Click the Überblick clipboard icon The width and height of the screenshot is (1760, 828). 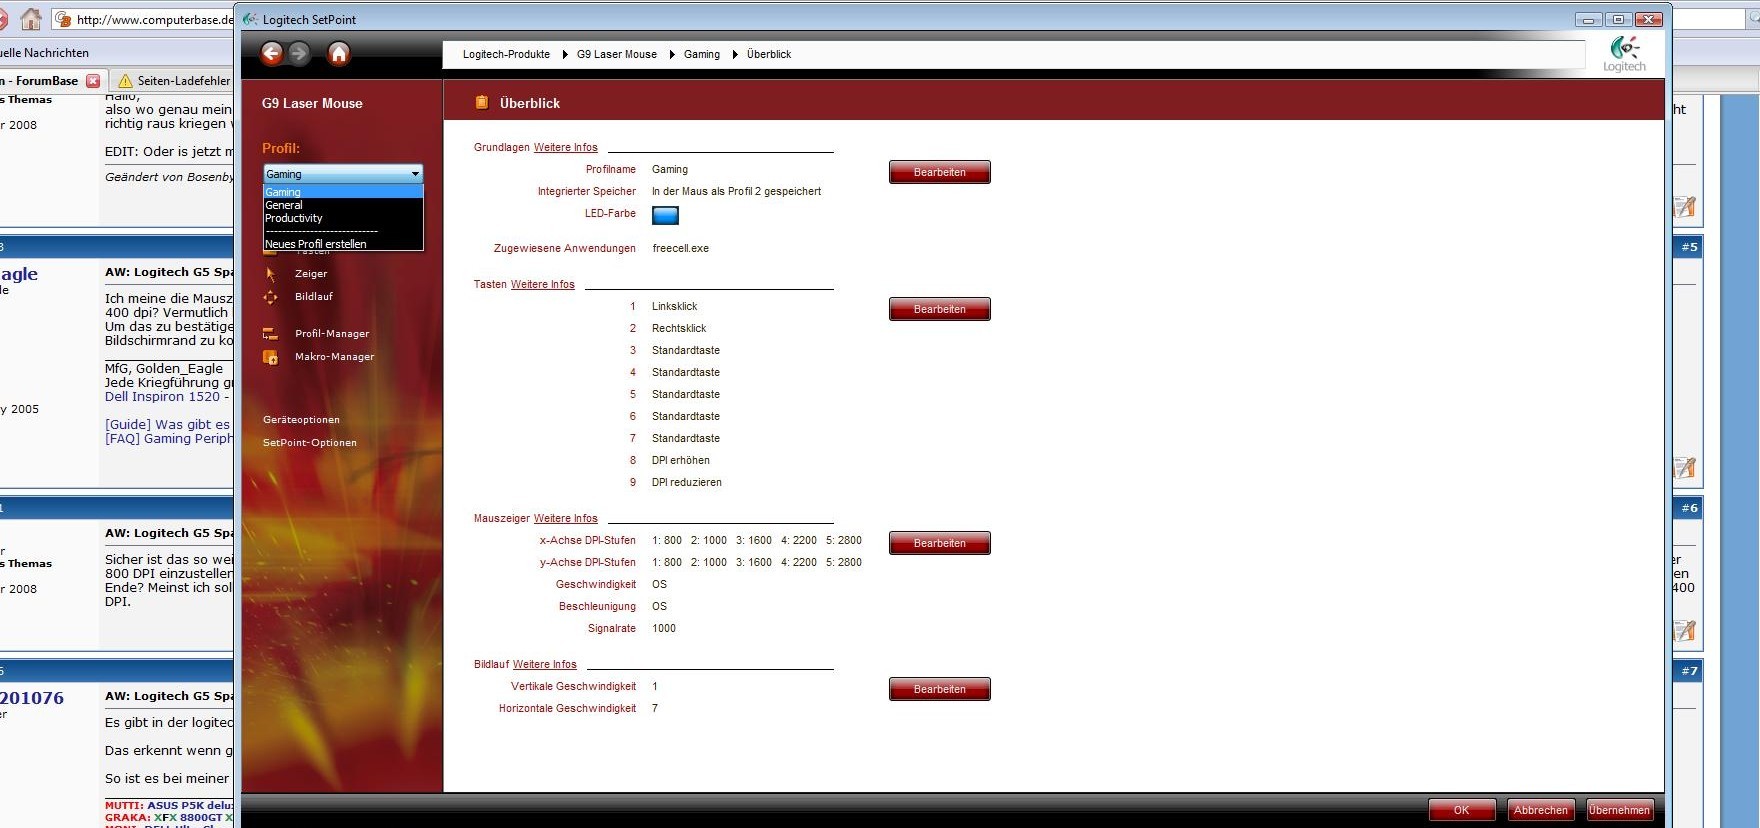tap(481, 102)
